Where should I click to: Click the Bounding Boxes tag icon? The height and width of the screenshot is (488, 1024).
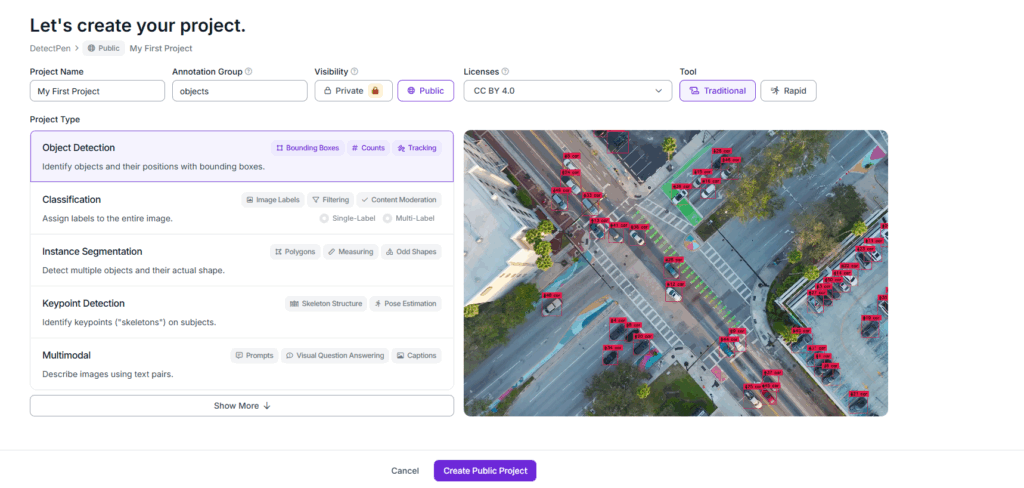(x=280, y=148)
